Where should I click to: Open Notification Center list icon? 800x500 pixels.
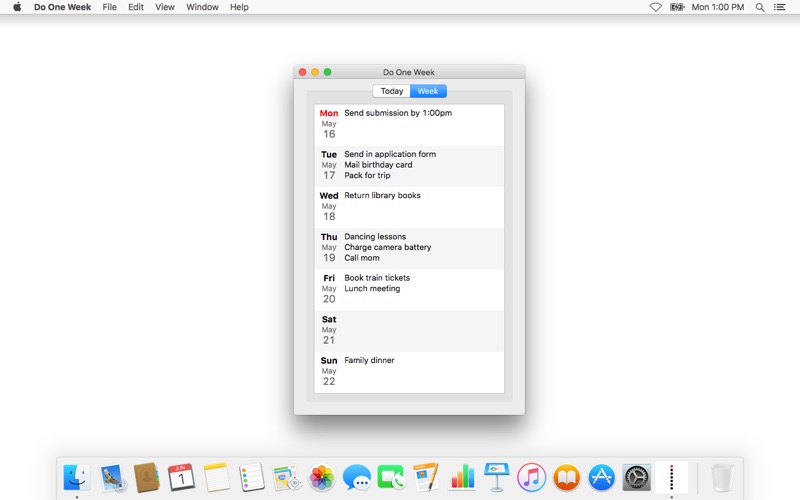click(780, 7)
